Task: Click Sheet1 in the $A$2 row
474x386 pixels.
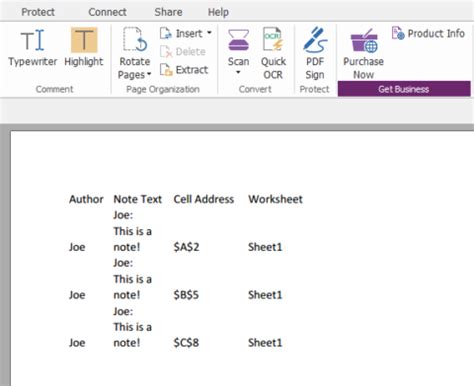Action: [265, 247]
